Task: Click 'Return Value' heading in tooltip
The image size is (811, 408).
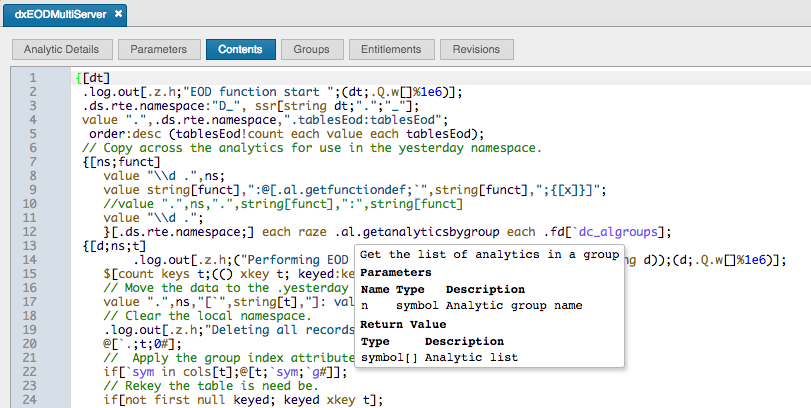Action: point(403,324)
